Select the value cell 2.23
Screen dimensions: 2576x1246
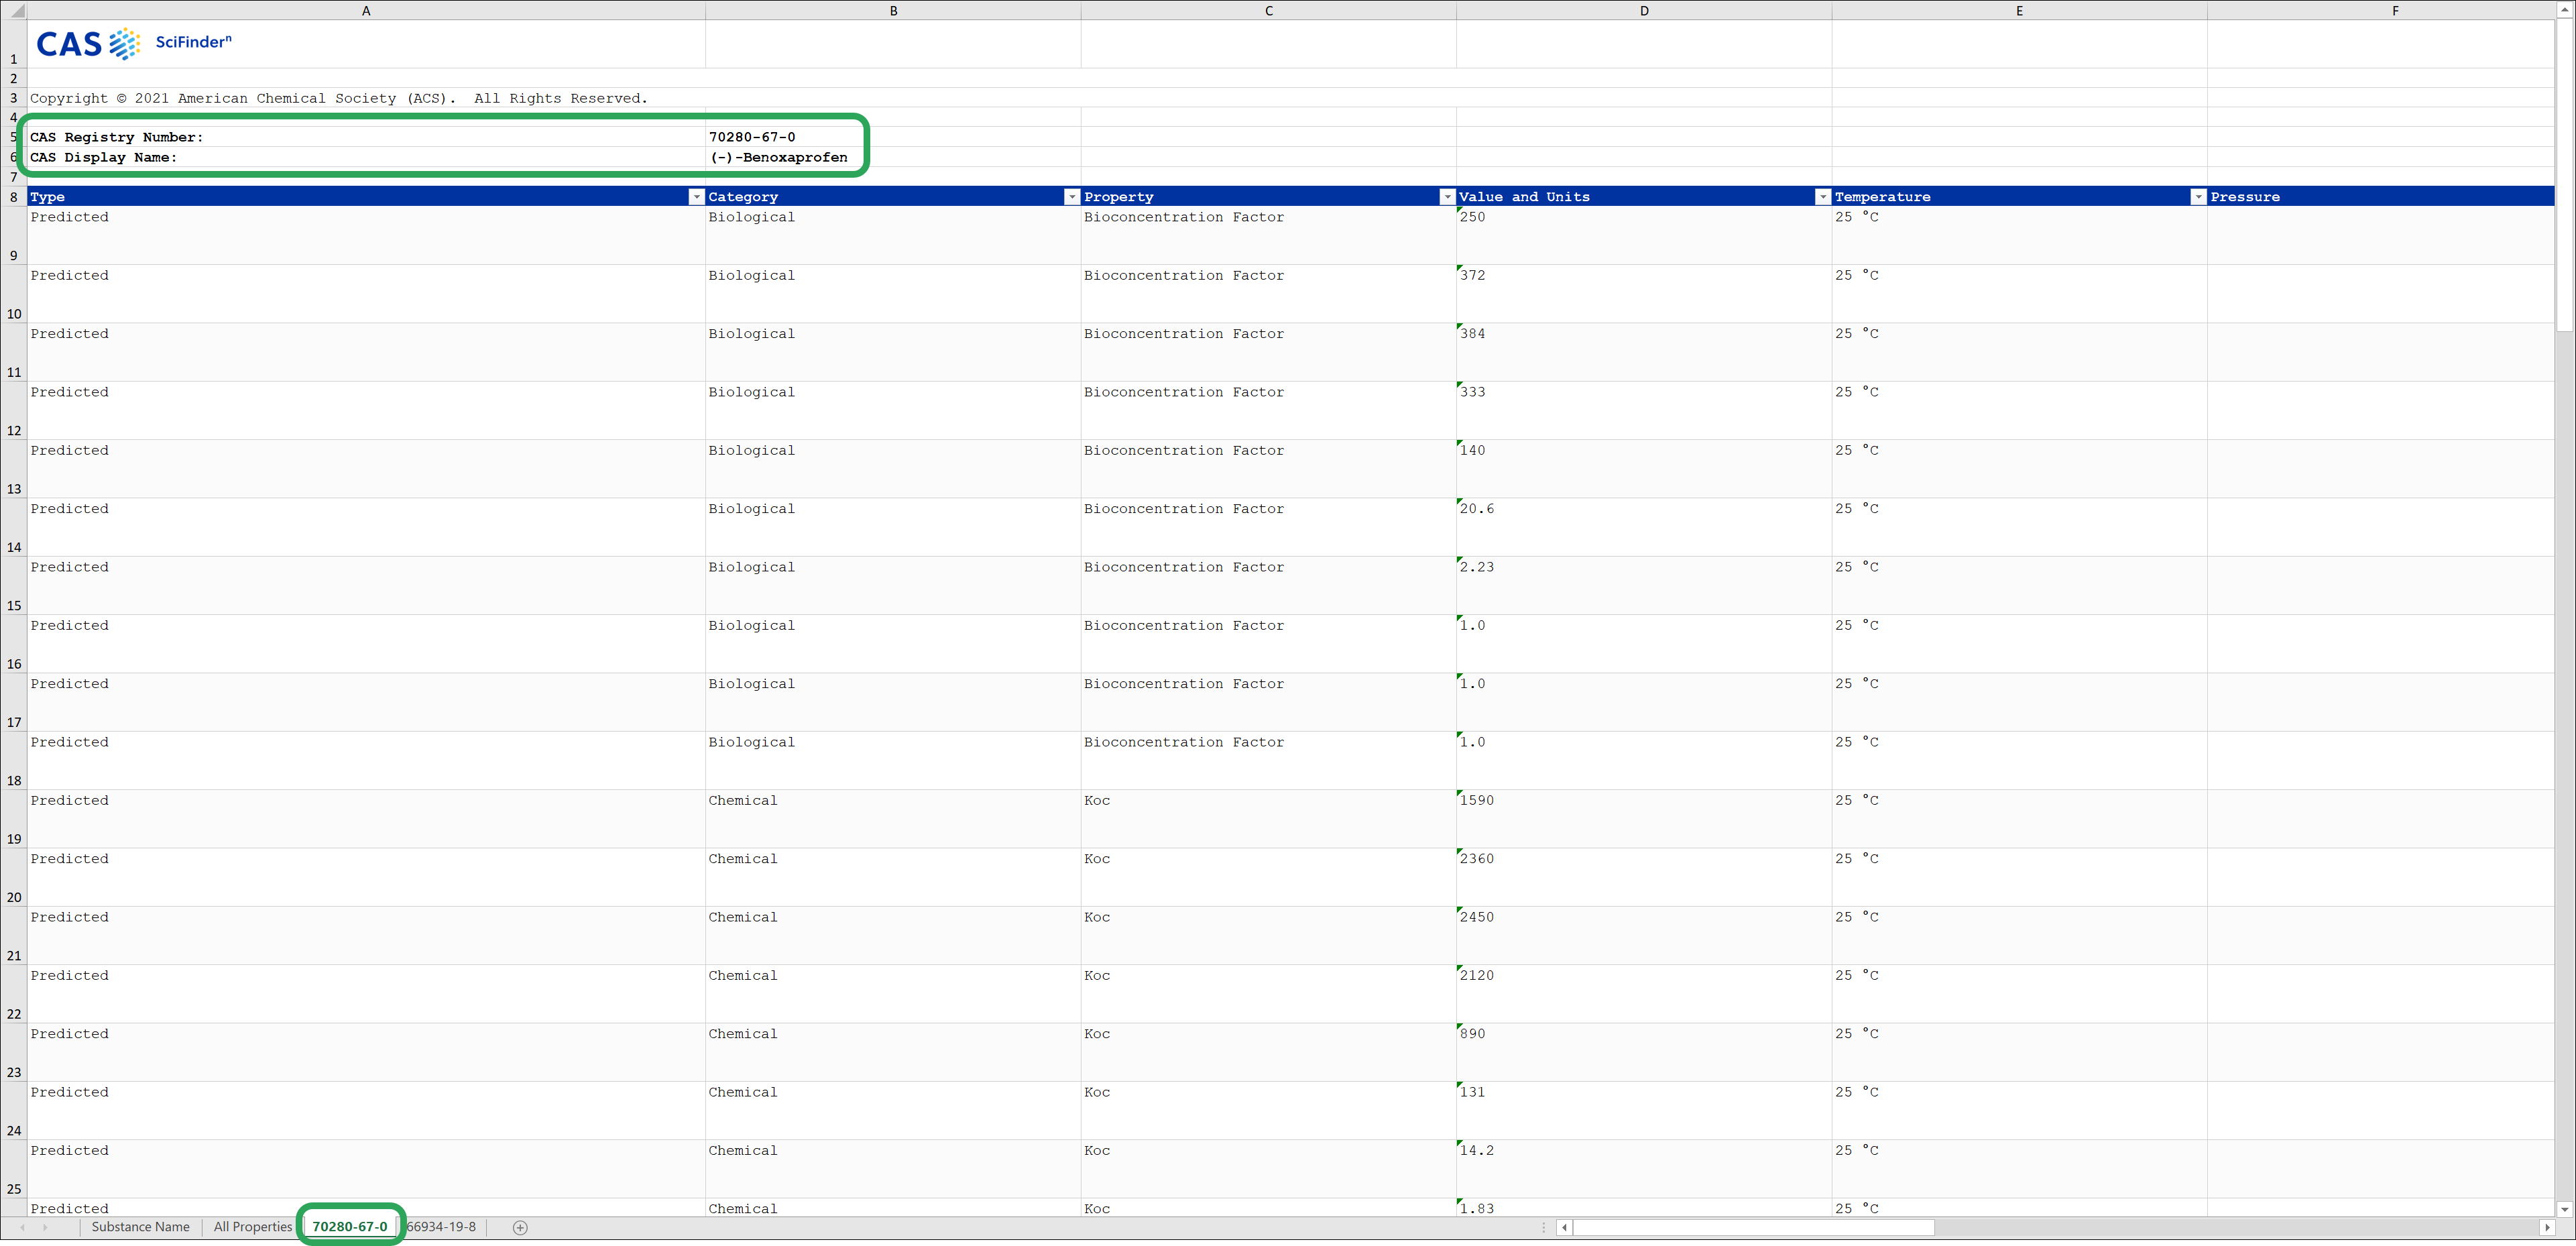point(1644,585)
